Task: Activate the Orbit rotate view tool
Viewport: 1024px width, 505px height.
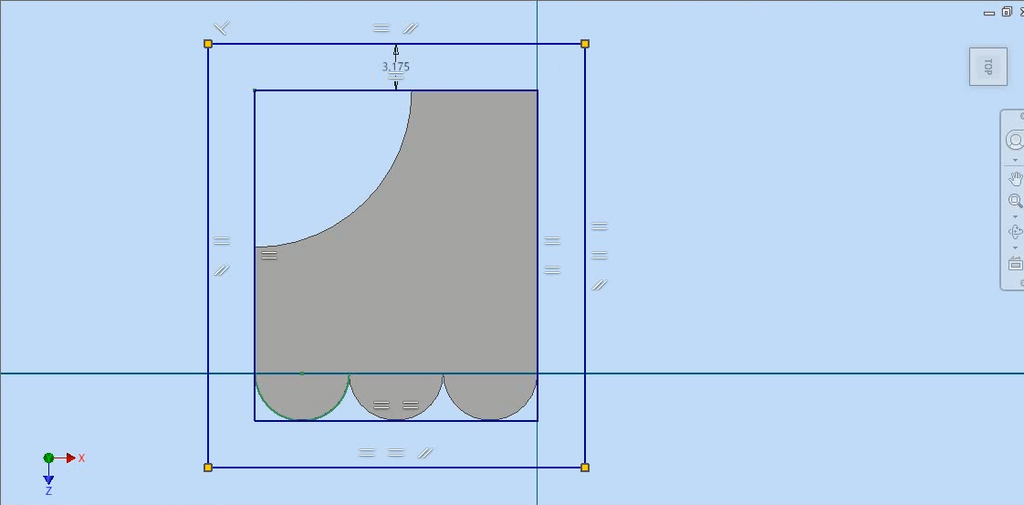Action: coord(1015,231)
